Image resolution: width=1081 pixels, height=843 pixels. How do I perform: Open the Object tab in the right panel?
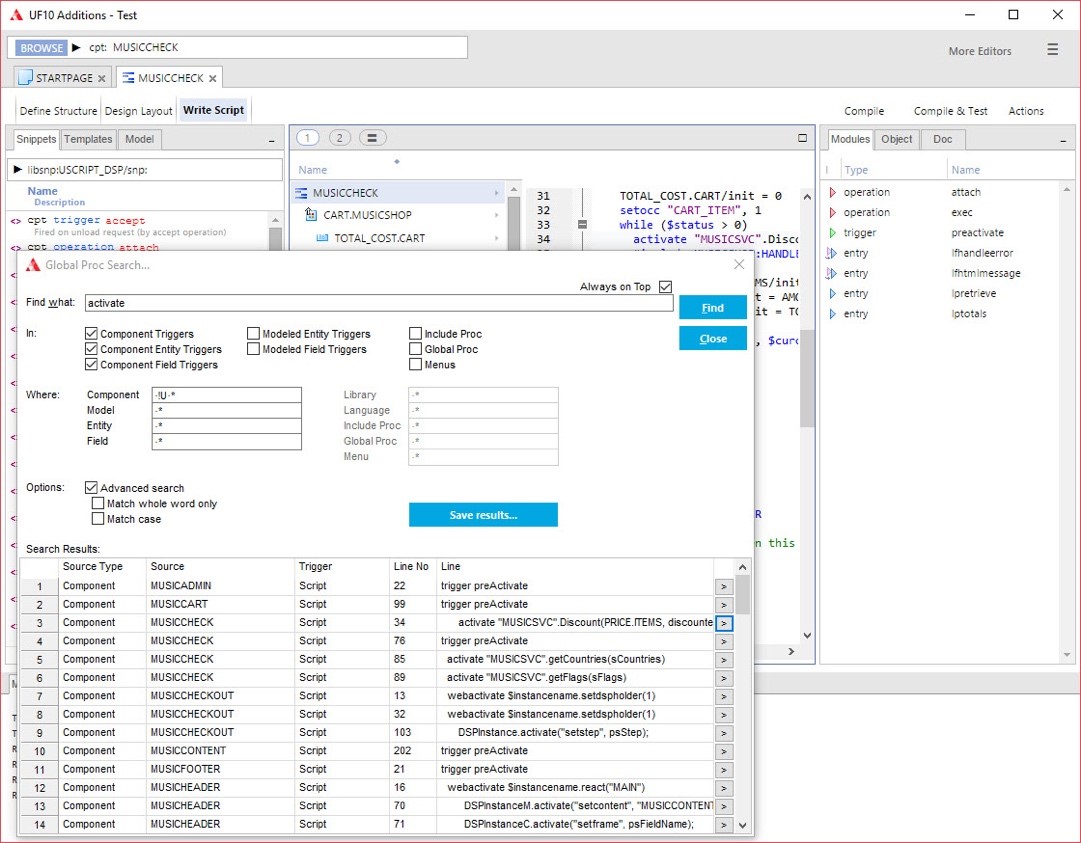pyautogui.click(x=897, y=140)
